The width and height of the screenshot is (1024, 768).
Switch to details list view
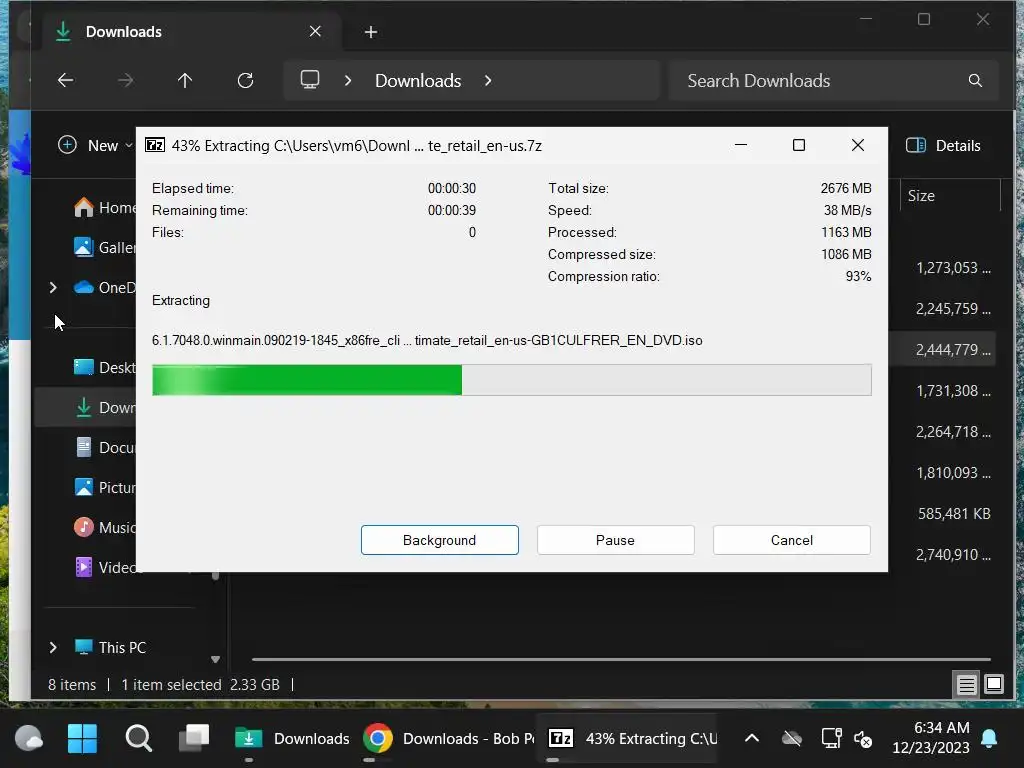[966, 684]
